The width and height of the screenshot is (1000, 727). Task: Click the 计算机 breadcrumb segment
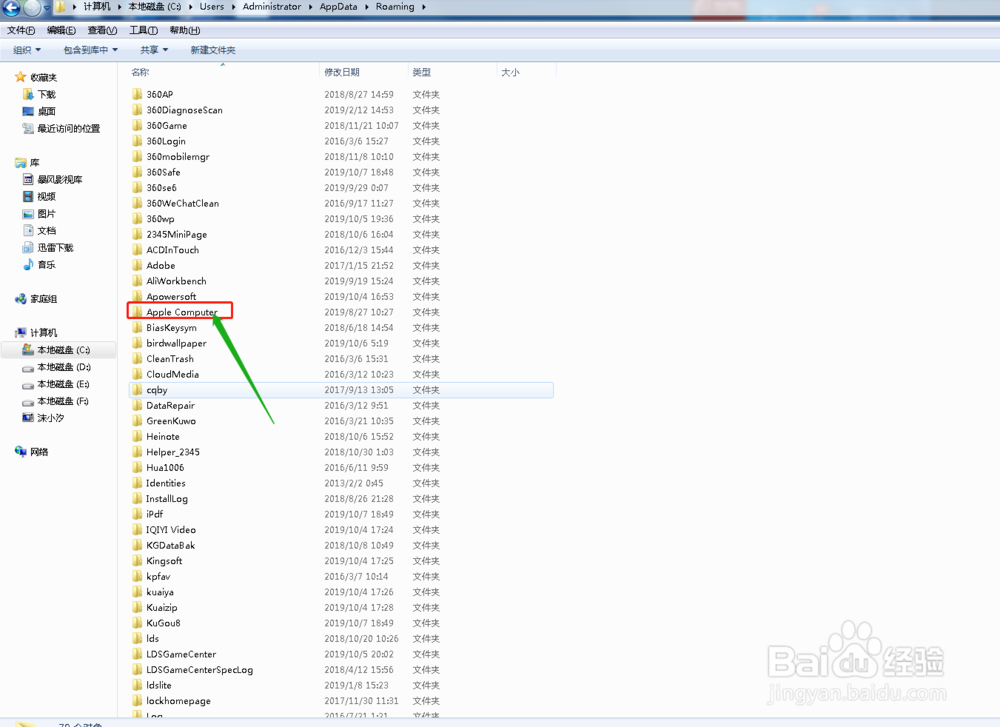tap(97, 6)
